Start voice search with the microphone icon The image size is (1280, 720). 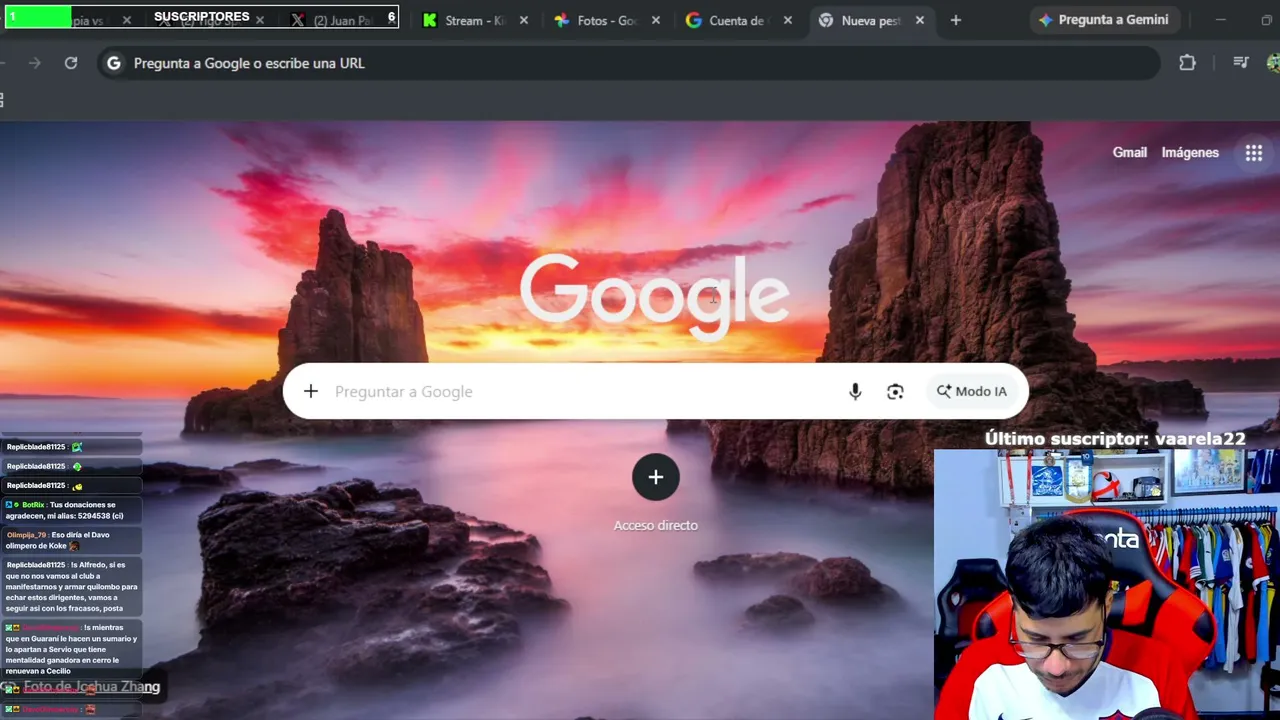[x=855, y=391]
